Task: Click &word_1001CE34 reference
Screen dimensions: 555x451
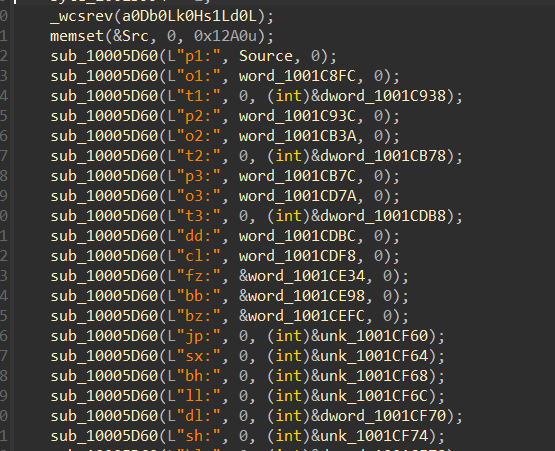Action: [x=302, y=276]
